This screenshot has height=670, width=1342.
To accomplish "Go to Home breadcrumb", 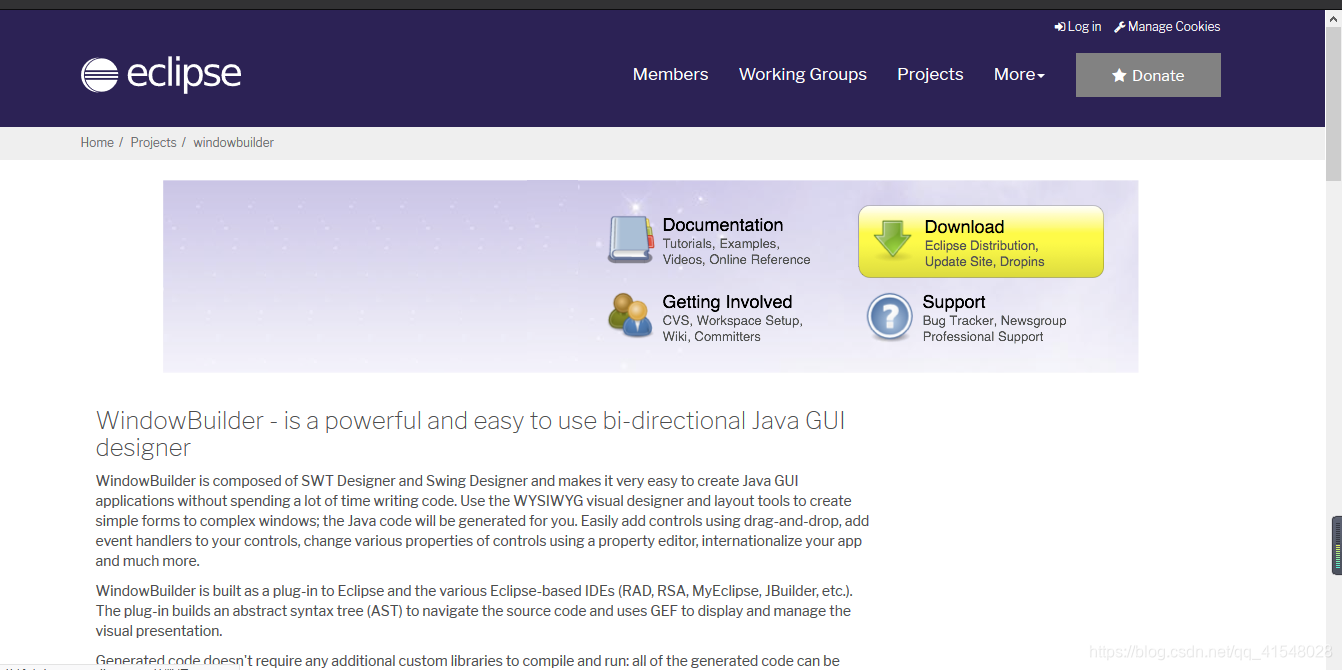I will click(x=97, y=143).
